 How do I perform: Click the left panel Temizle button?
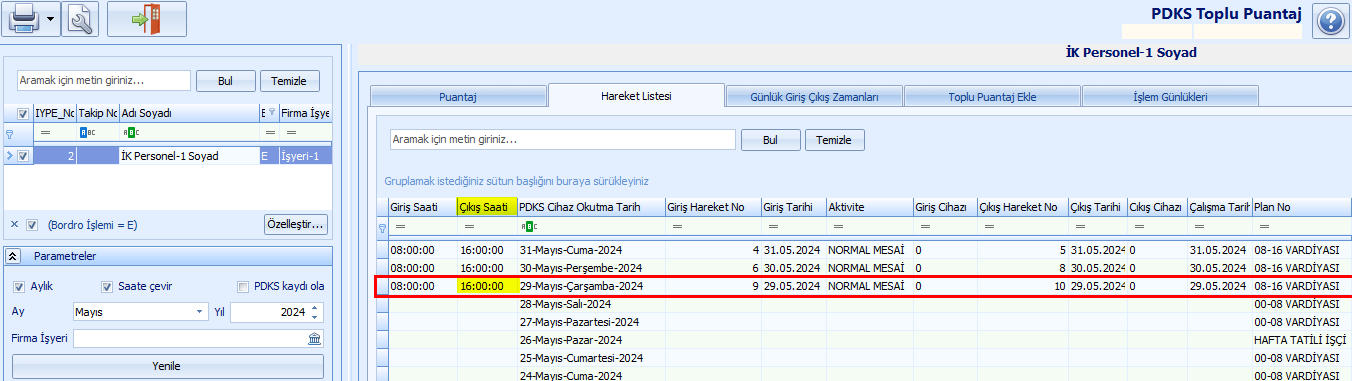coord(290,81)
